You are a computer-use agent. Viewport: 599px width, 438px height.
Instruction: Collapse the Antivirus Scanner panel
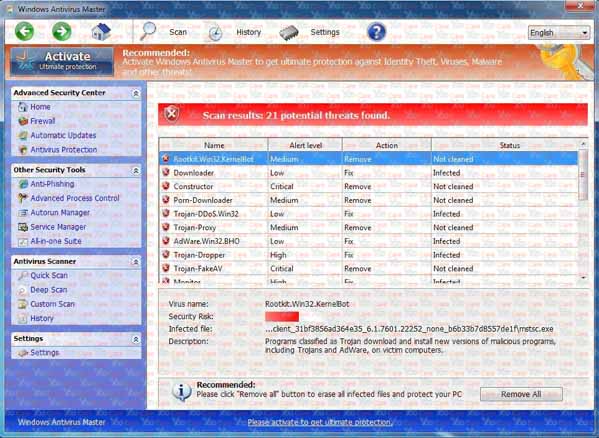135,262
